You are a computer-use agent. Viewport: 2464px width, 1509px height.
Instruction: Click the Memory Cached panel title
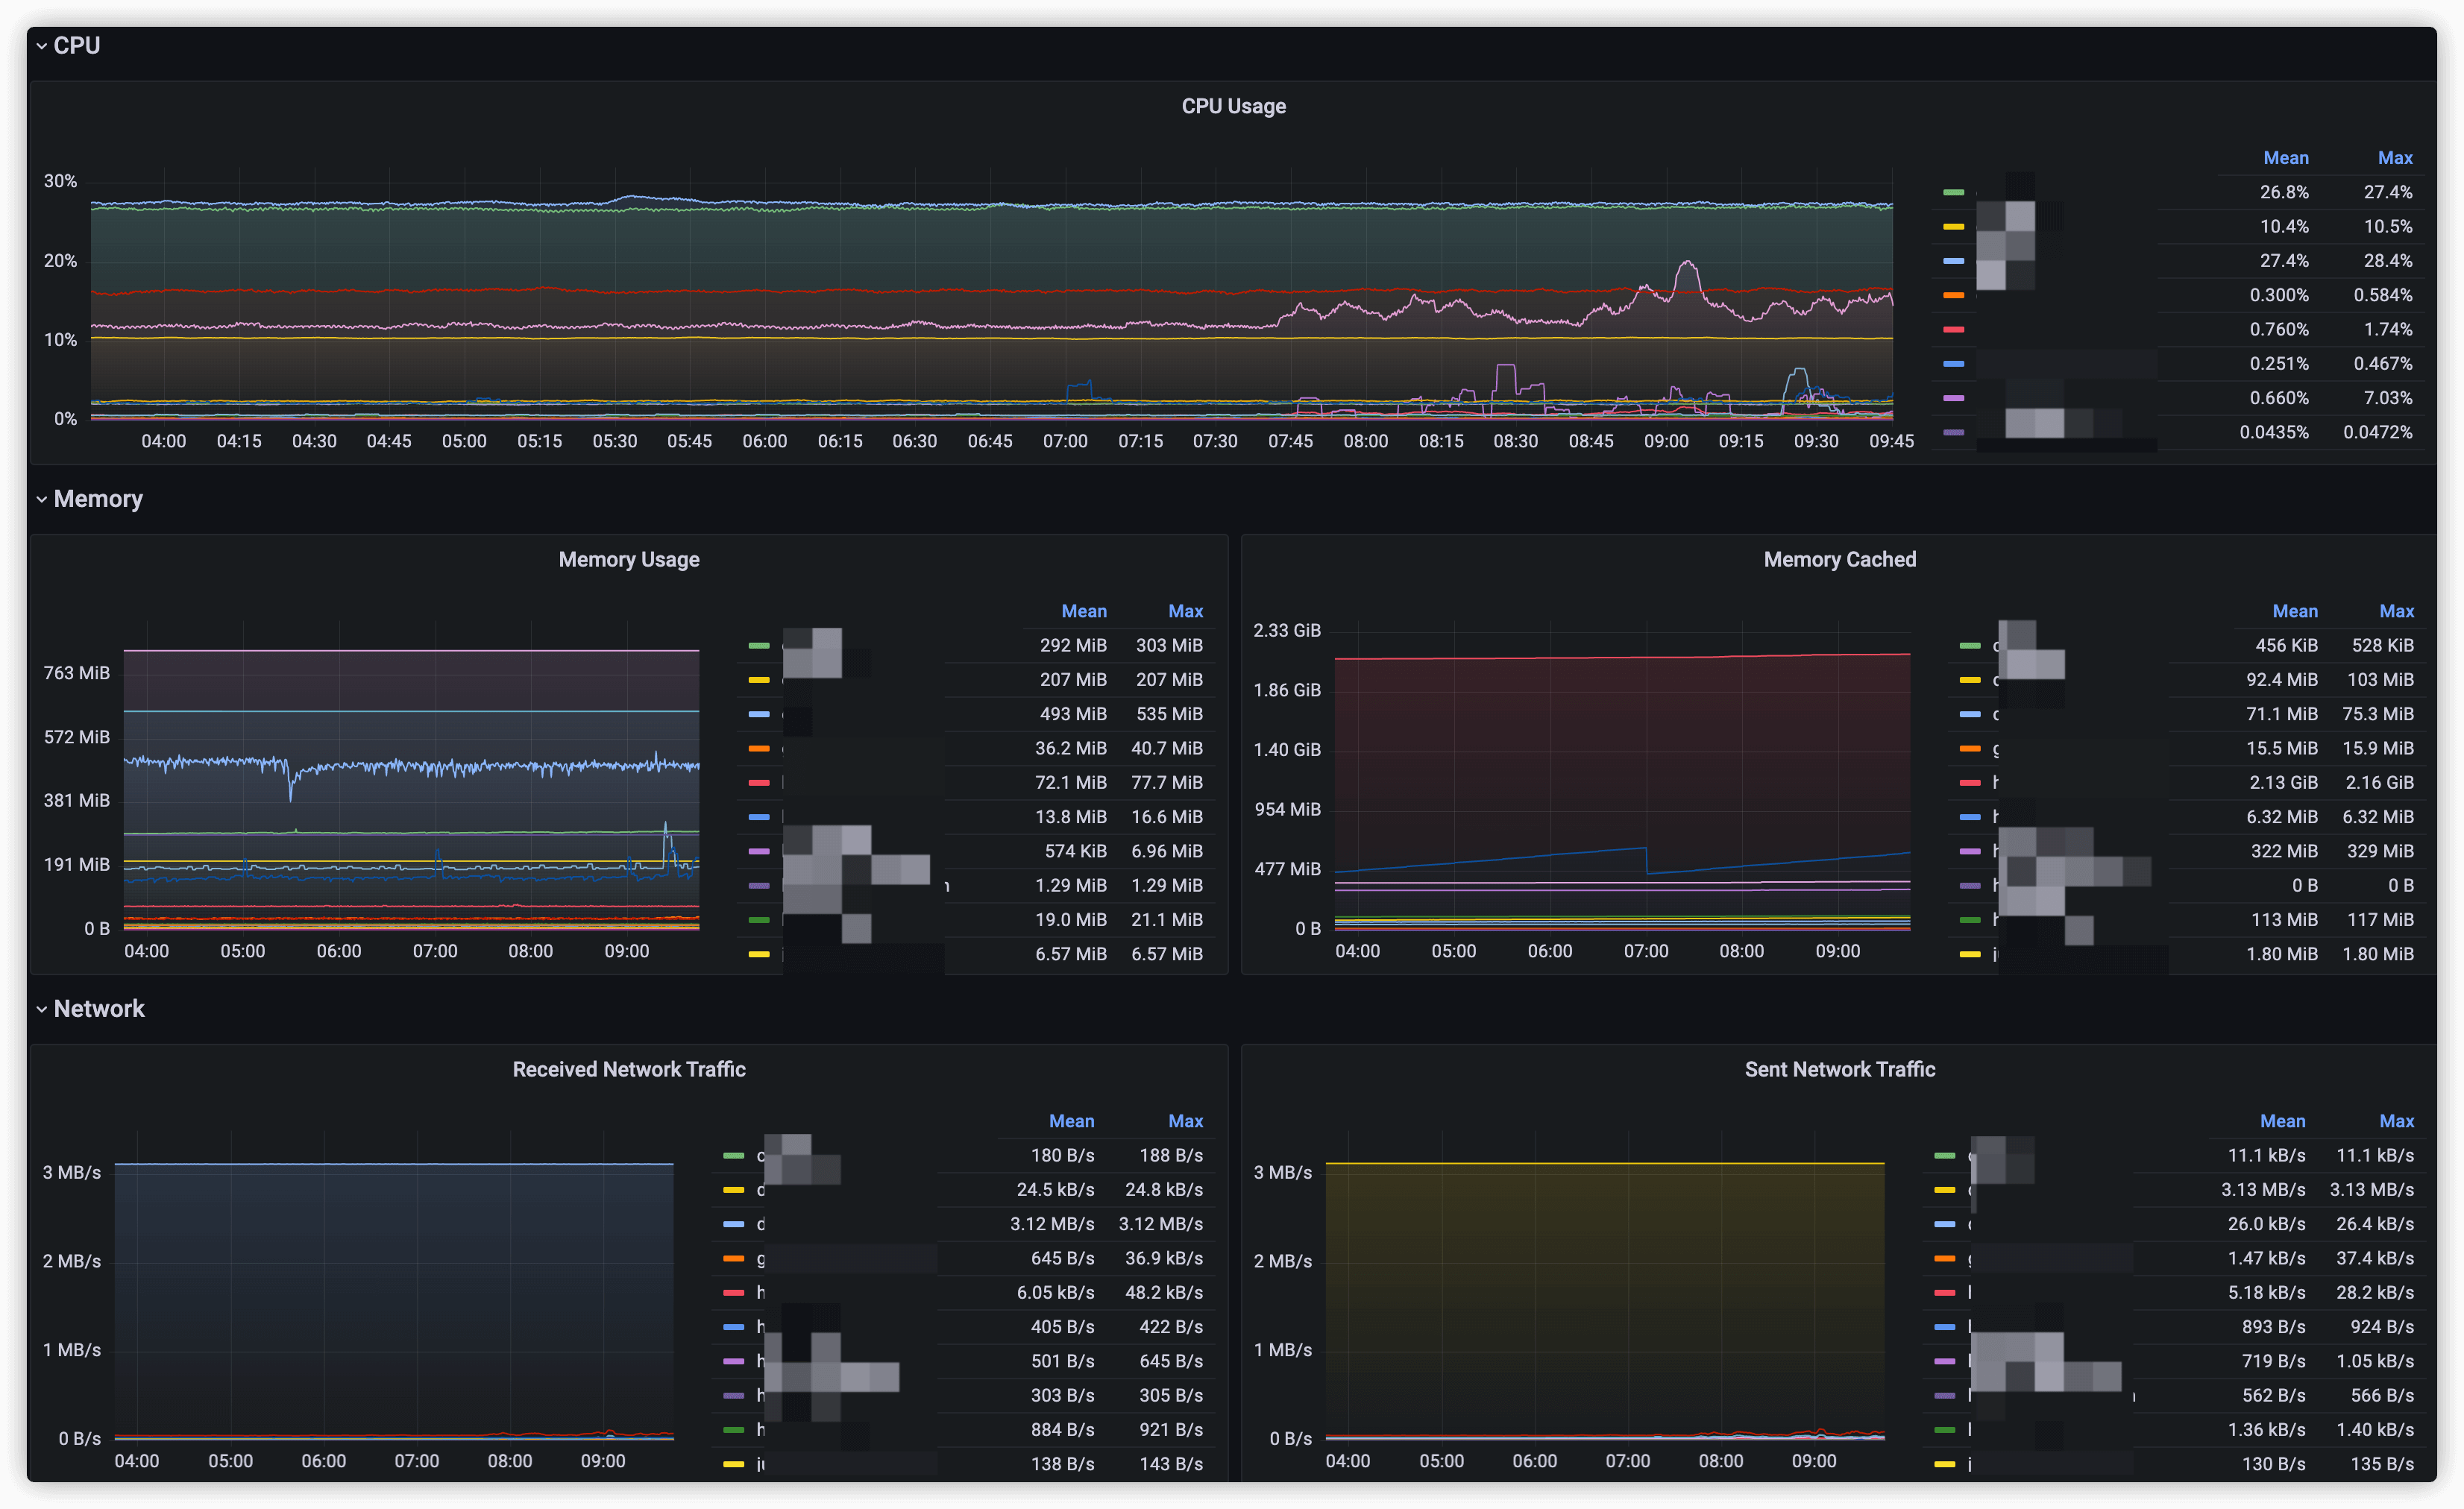1839,559
